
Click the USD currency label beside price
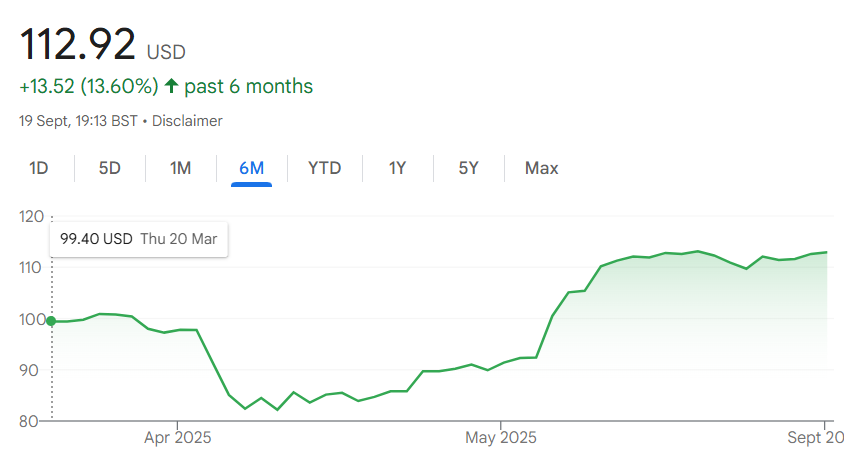[x=166, y=52]
